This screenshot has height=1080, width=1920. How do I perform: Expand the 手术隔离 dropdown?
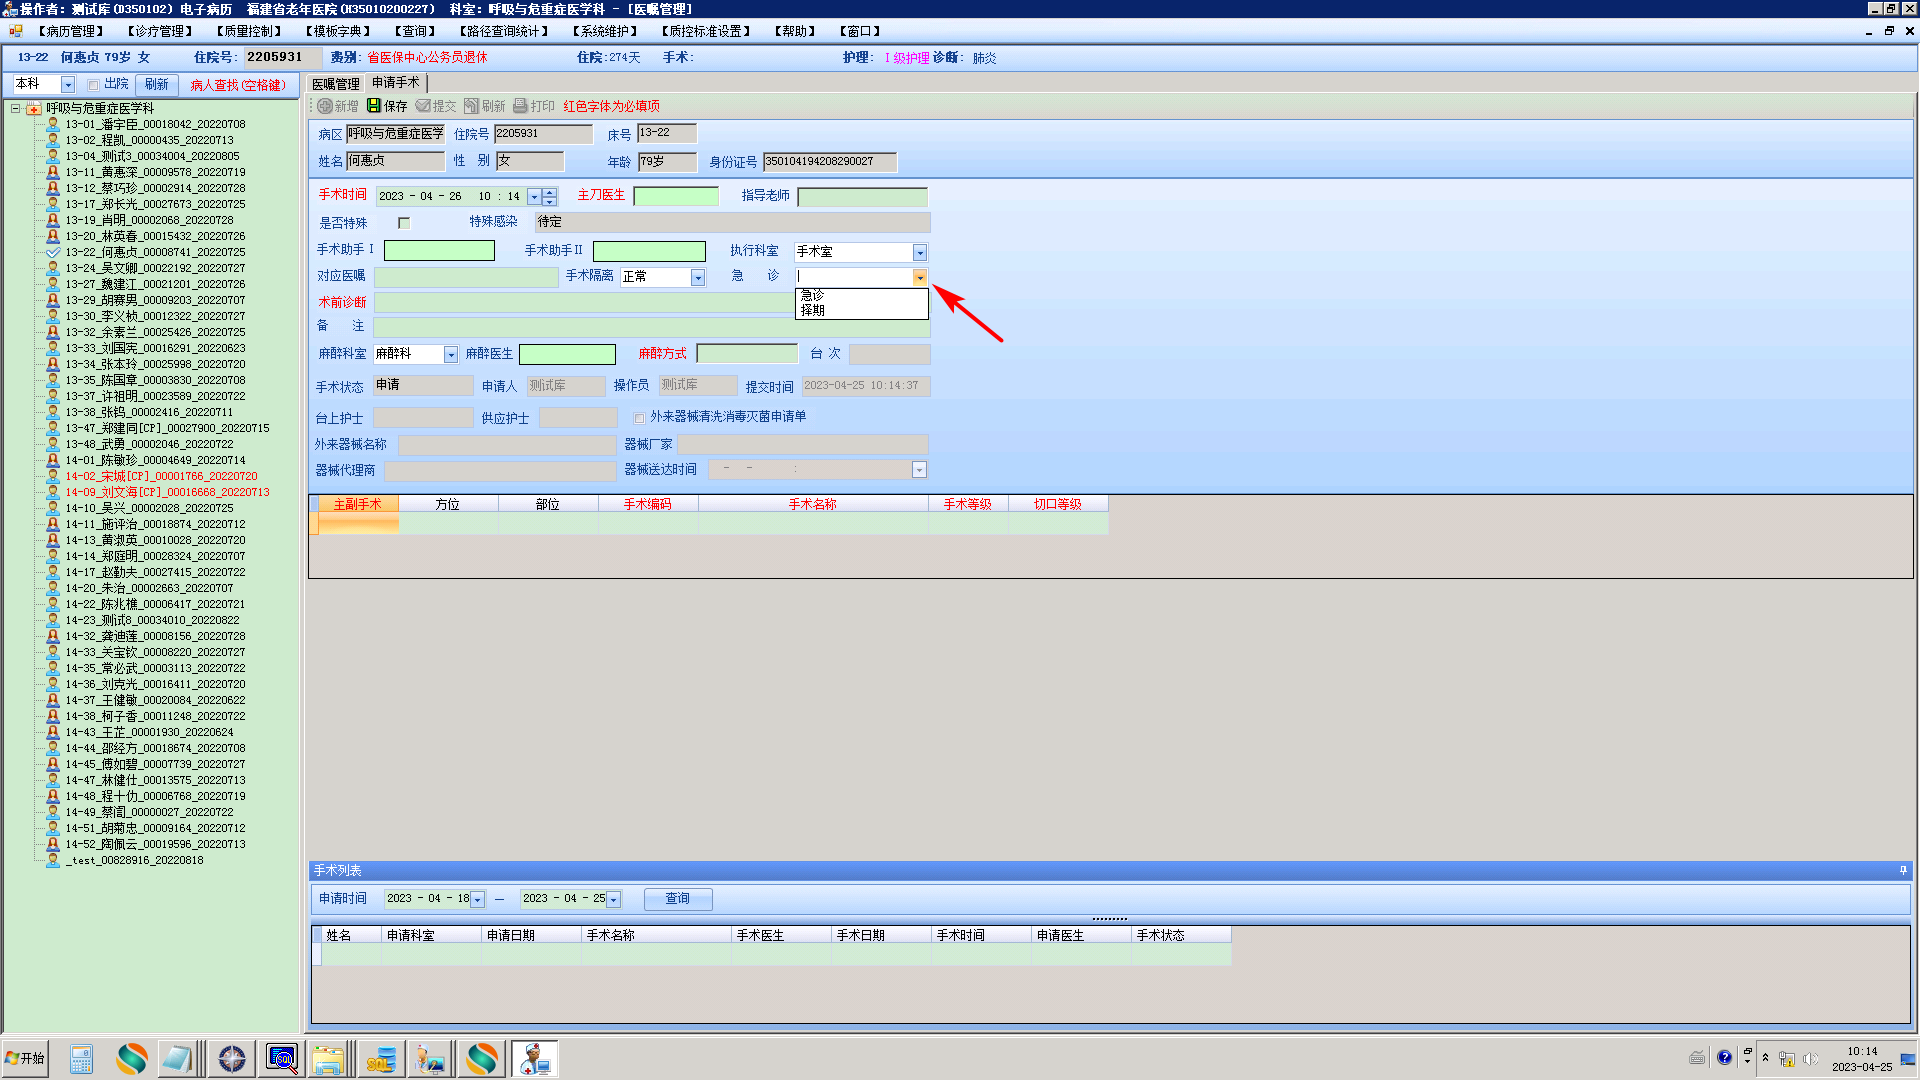coord(698,278)
